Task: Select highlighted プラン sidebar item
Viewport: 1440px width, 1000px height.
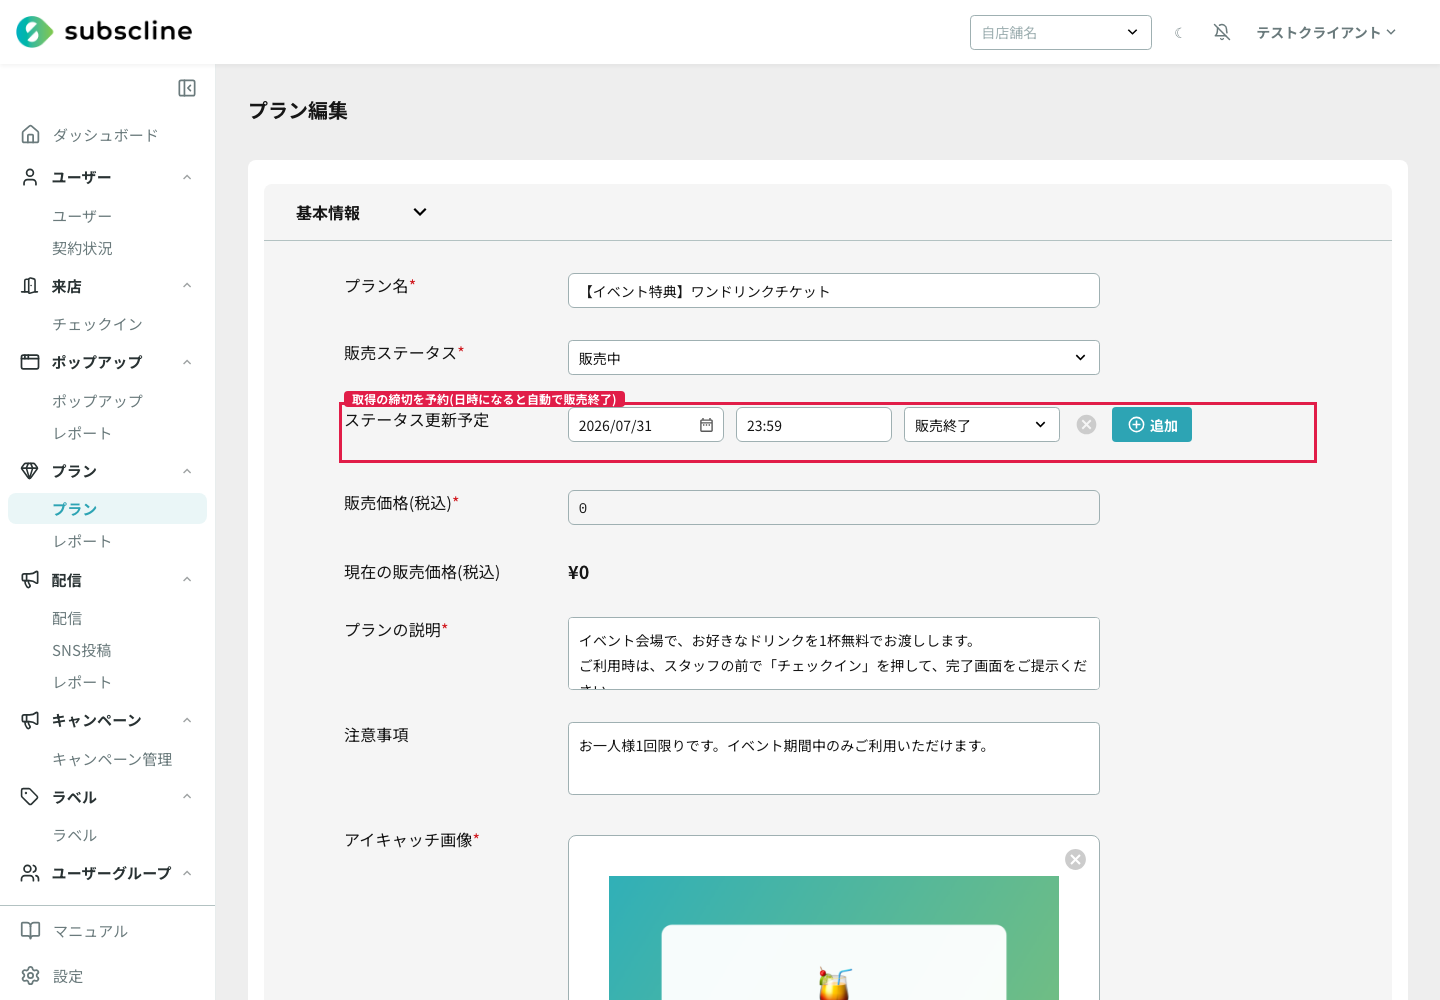Action: point(107,509)
